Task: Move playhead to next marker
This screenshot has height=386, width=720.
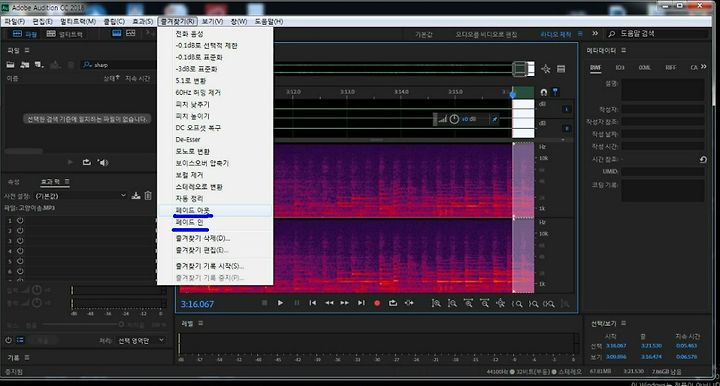Action: (361, 303)
